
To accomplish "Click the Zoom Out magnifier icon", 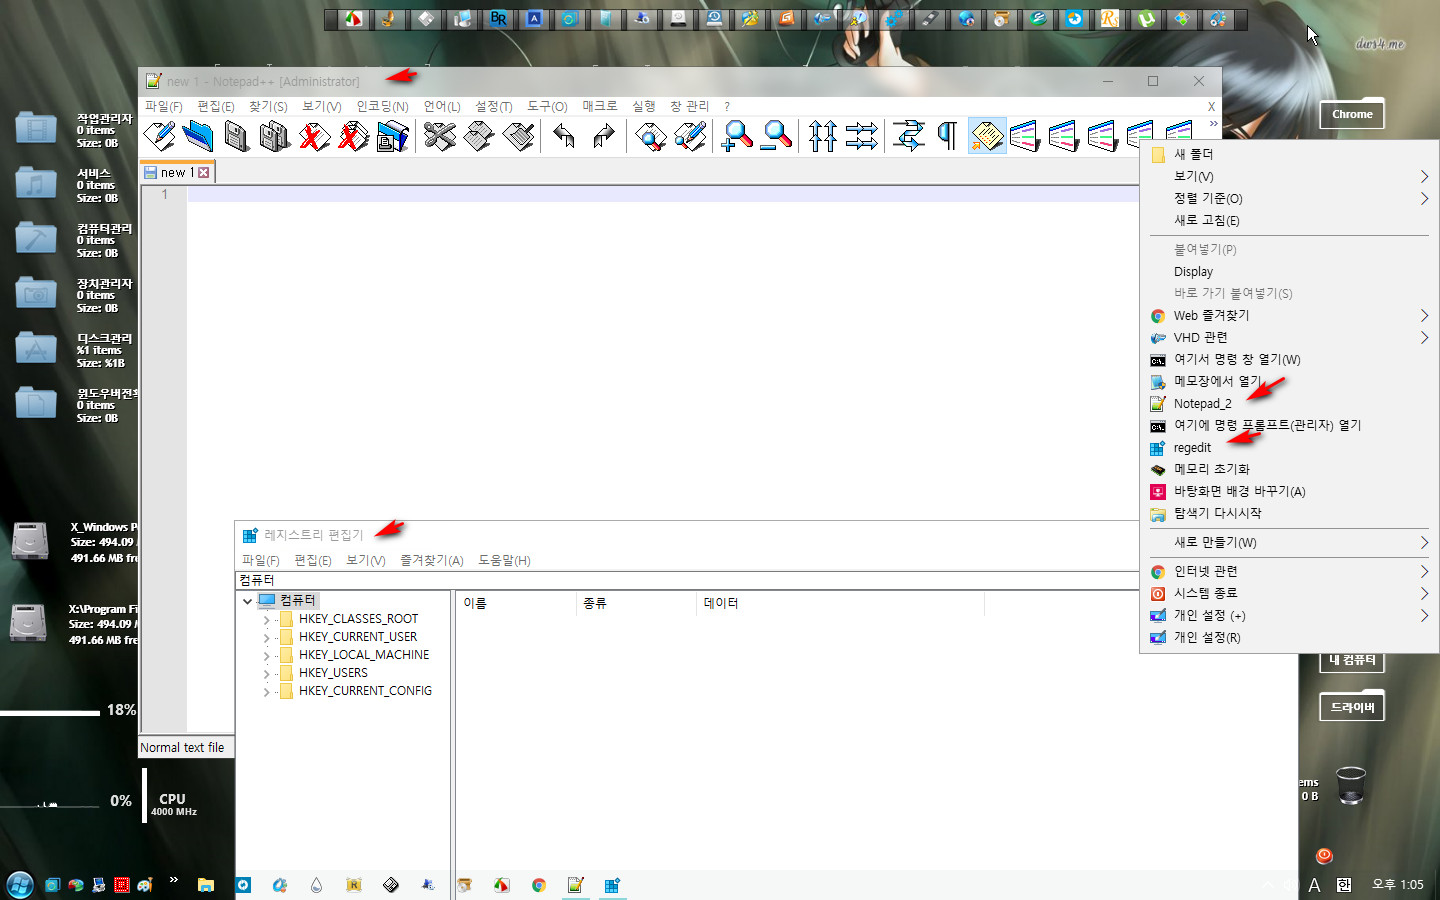I will [x=776, y=136].
